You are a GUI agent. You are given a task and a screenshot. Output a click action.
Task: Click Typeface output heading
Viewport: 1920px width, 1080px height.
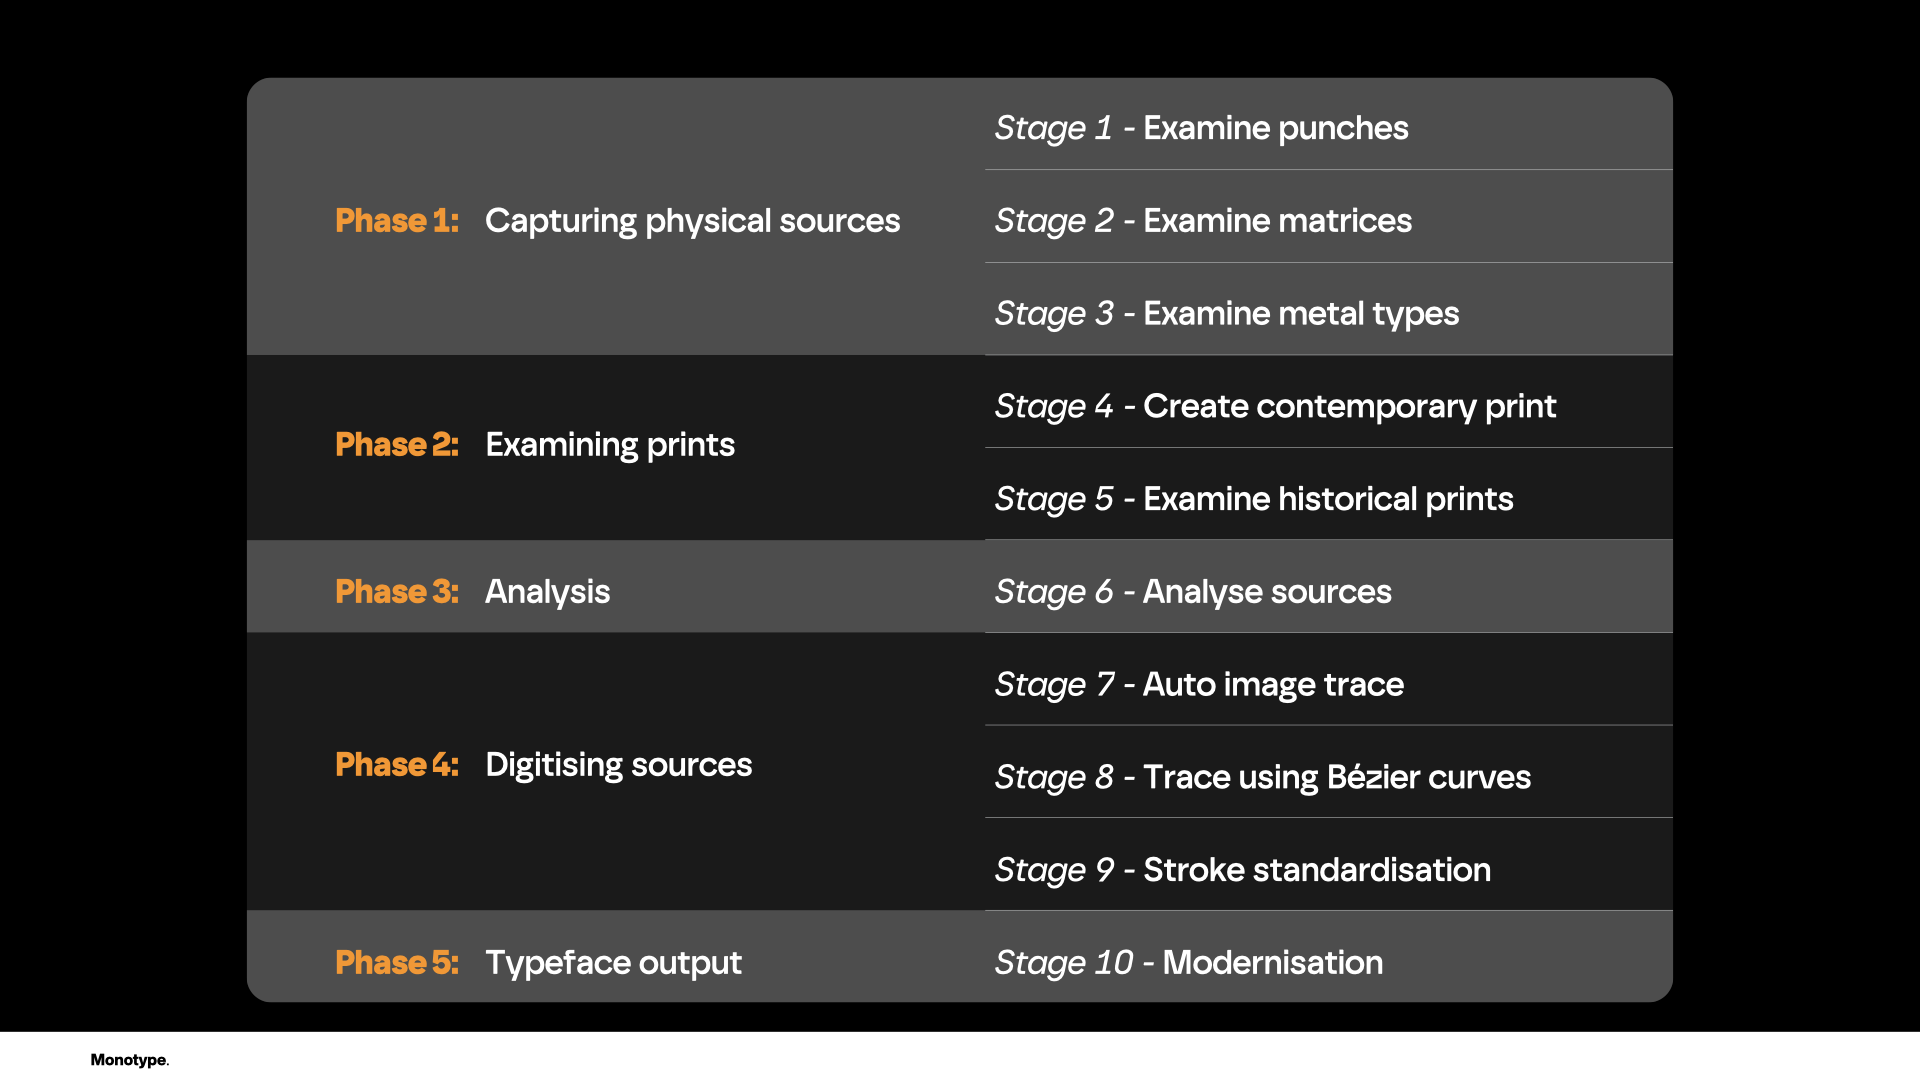(614, 963)
